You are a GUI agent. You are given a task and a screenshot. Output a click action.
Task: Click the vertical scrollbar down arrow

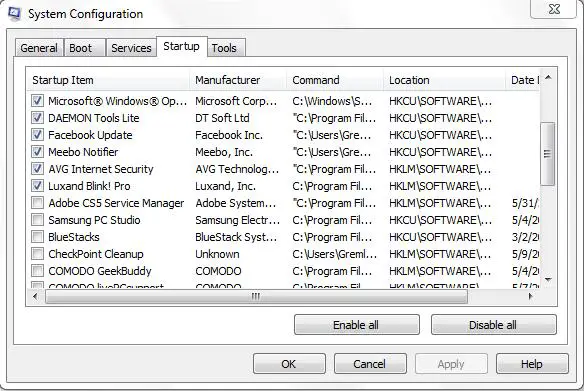coord(548,279)
